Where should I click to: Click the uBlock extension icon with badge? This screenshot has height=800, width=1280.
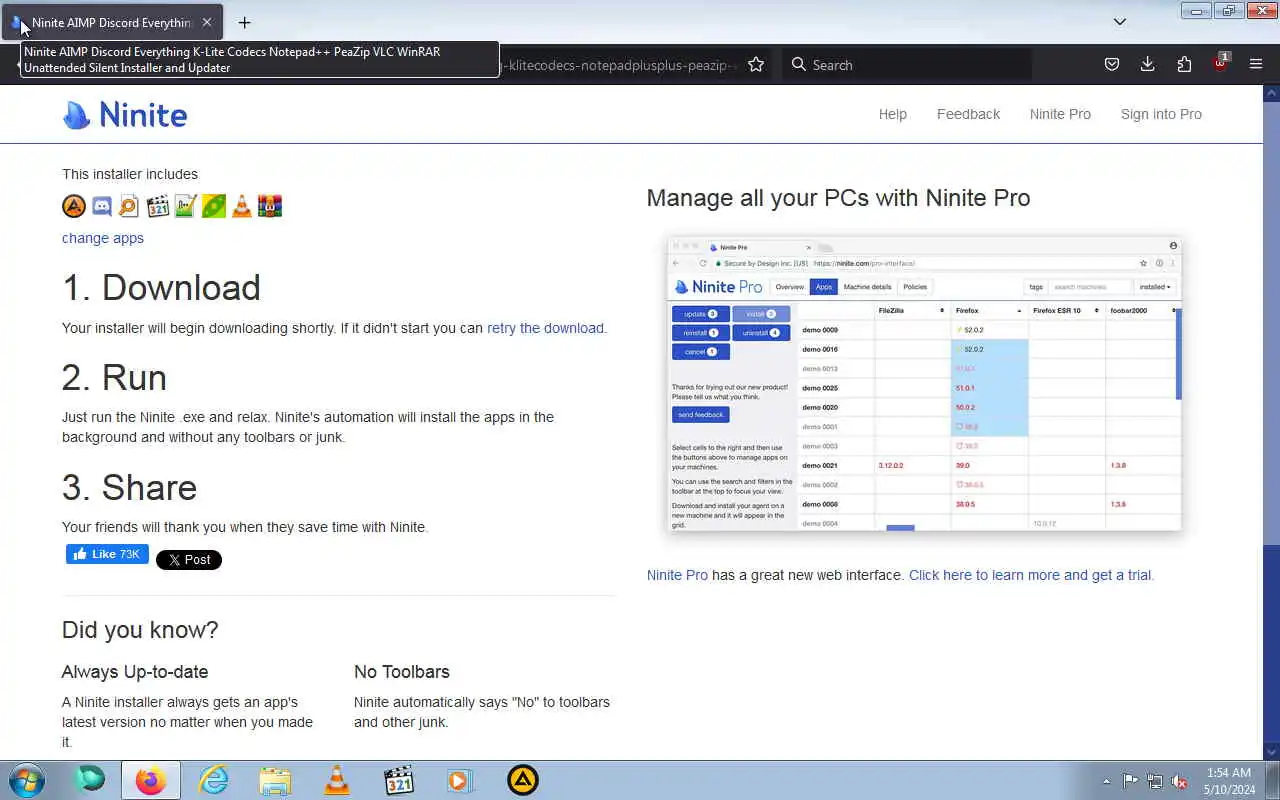click(x=1220, y=64)
